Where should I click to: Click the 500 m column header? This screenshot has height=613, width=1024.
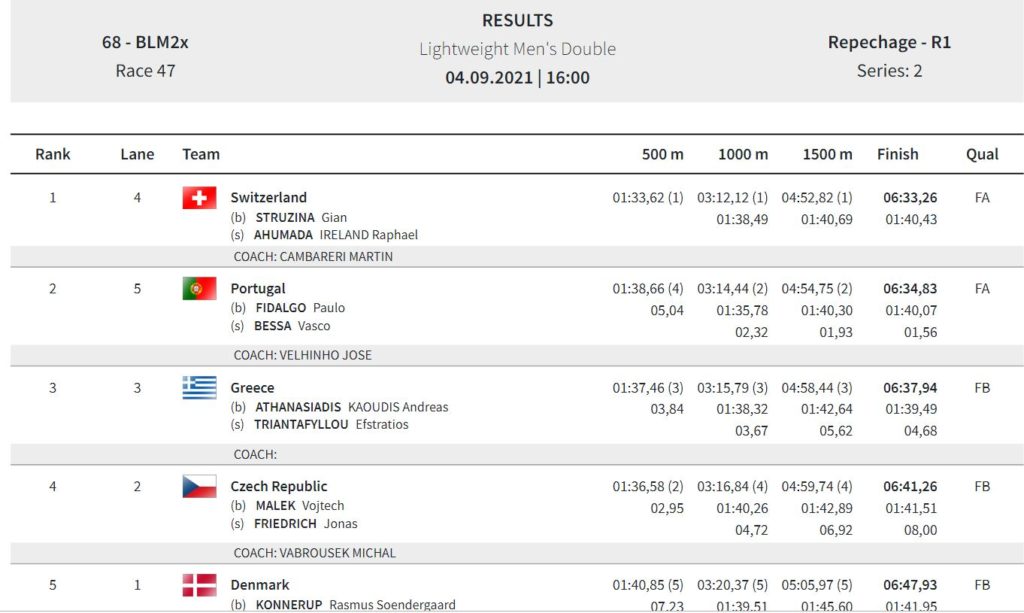[x=663, y=154]
